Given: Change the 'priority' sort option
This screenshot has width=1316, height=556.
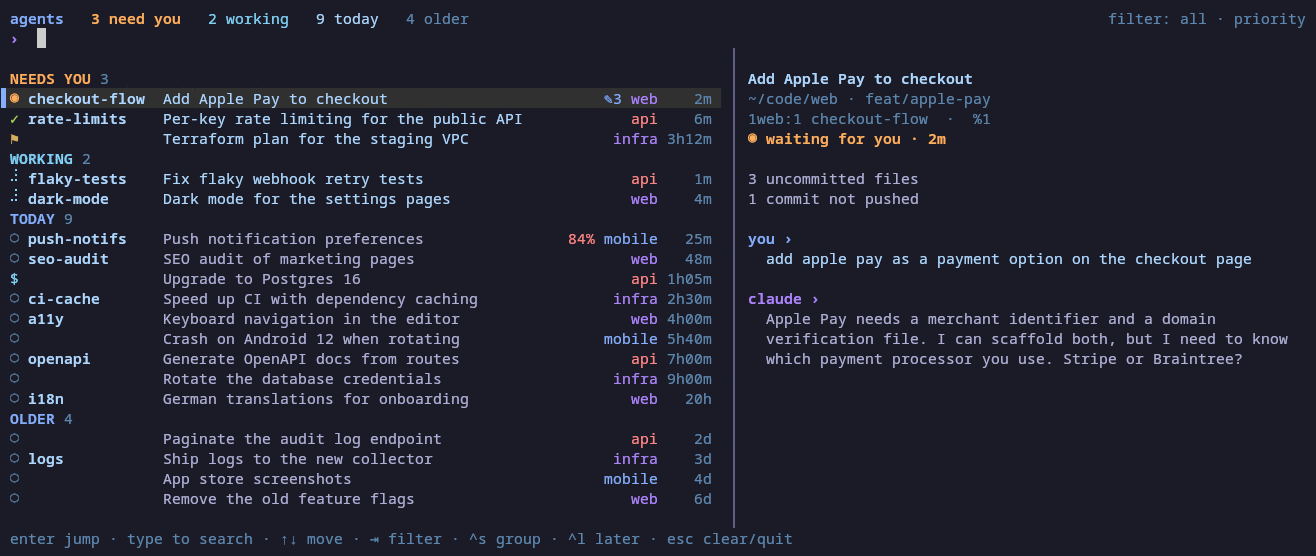Looking at the screenshot, I should tap(1269, 19).
